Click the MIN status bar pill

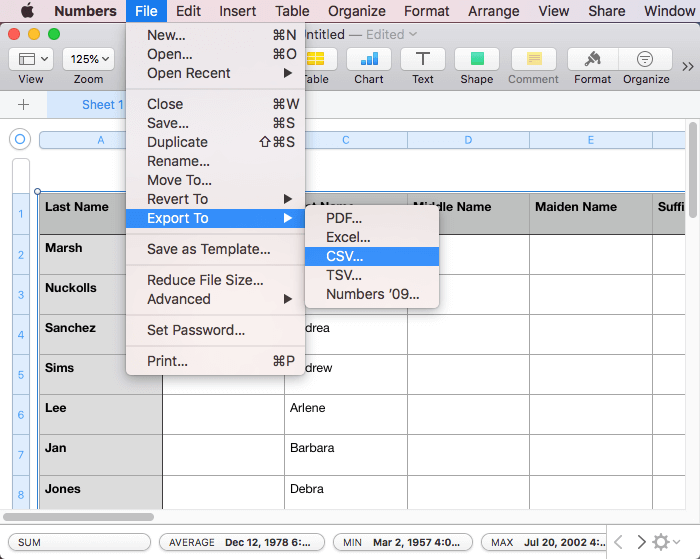[403, 542]
